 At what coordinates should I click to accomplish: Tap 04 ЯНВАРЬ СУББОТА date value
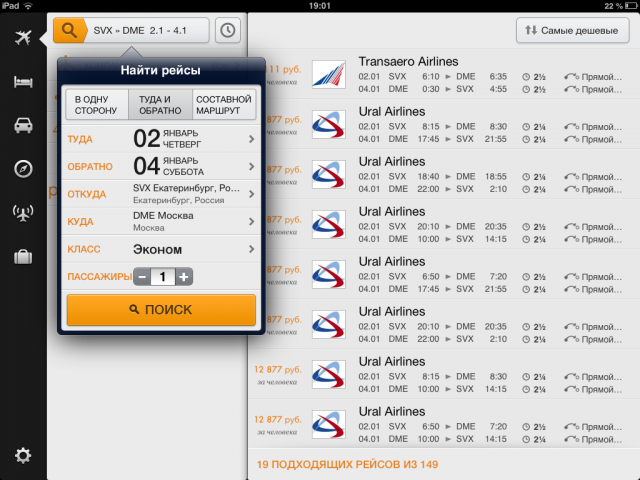169,166
